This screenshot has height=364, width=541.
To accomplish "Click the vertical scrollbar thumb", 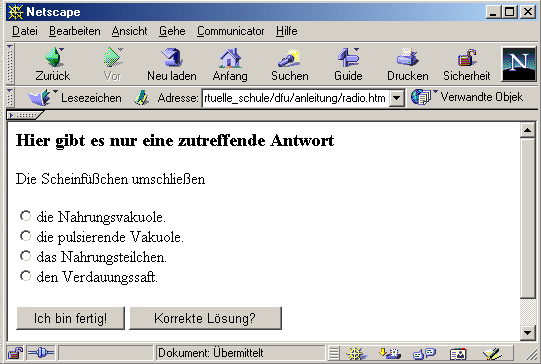I will [528, 218].
